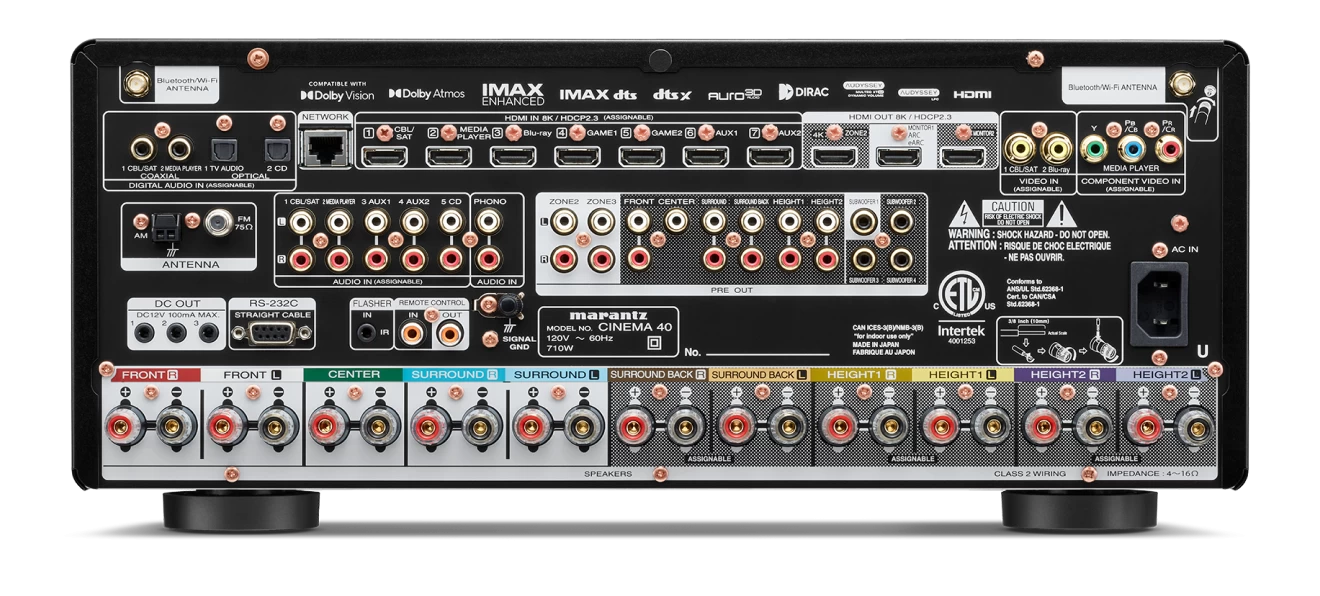This screenshot has height=596, width=1320.
Task: Click HDMI input 1 CBL/SAT port
Action: [384, 156]
